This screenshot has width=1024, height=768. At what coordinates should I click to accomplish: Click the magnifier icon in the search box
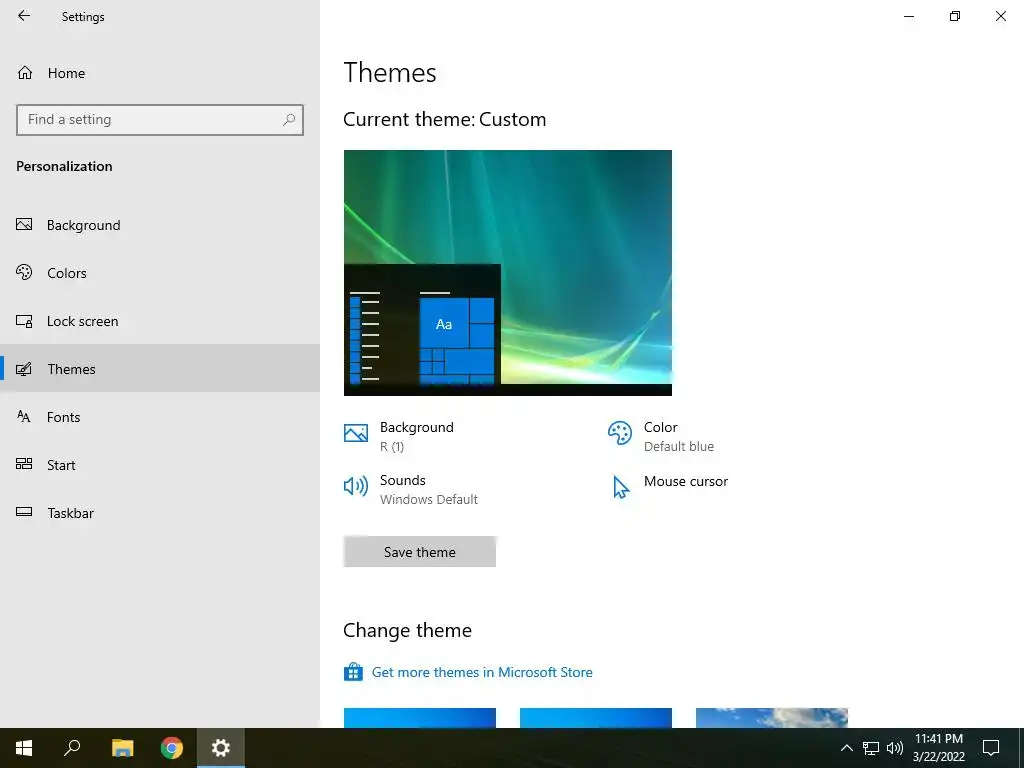pos(289,120)
